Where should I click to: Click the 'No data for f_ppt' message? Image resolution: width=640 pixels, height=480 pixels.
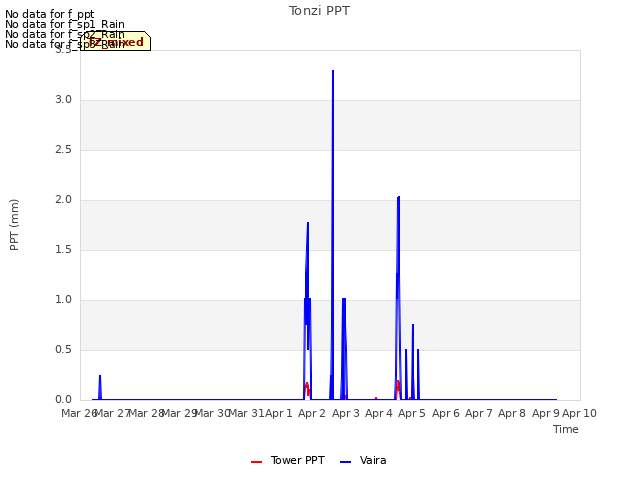pos(50,14)
